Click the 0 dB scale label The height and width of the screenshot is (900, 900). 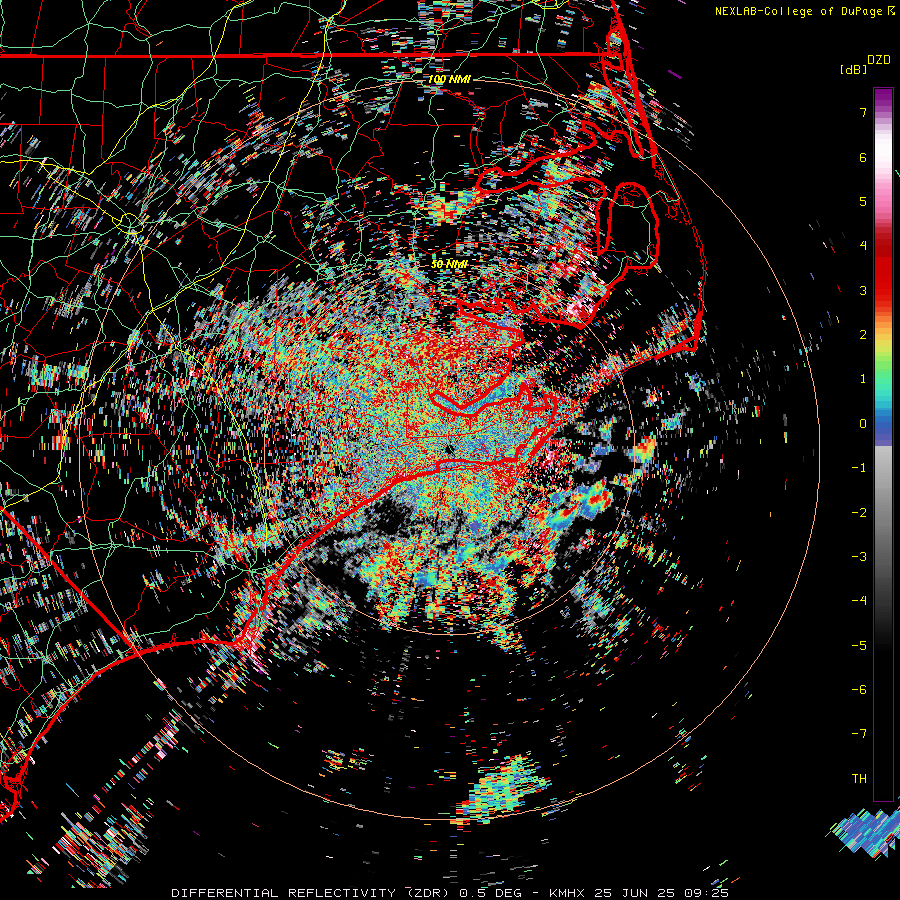(x=863, y=424)
